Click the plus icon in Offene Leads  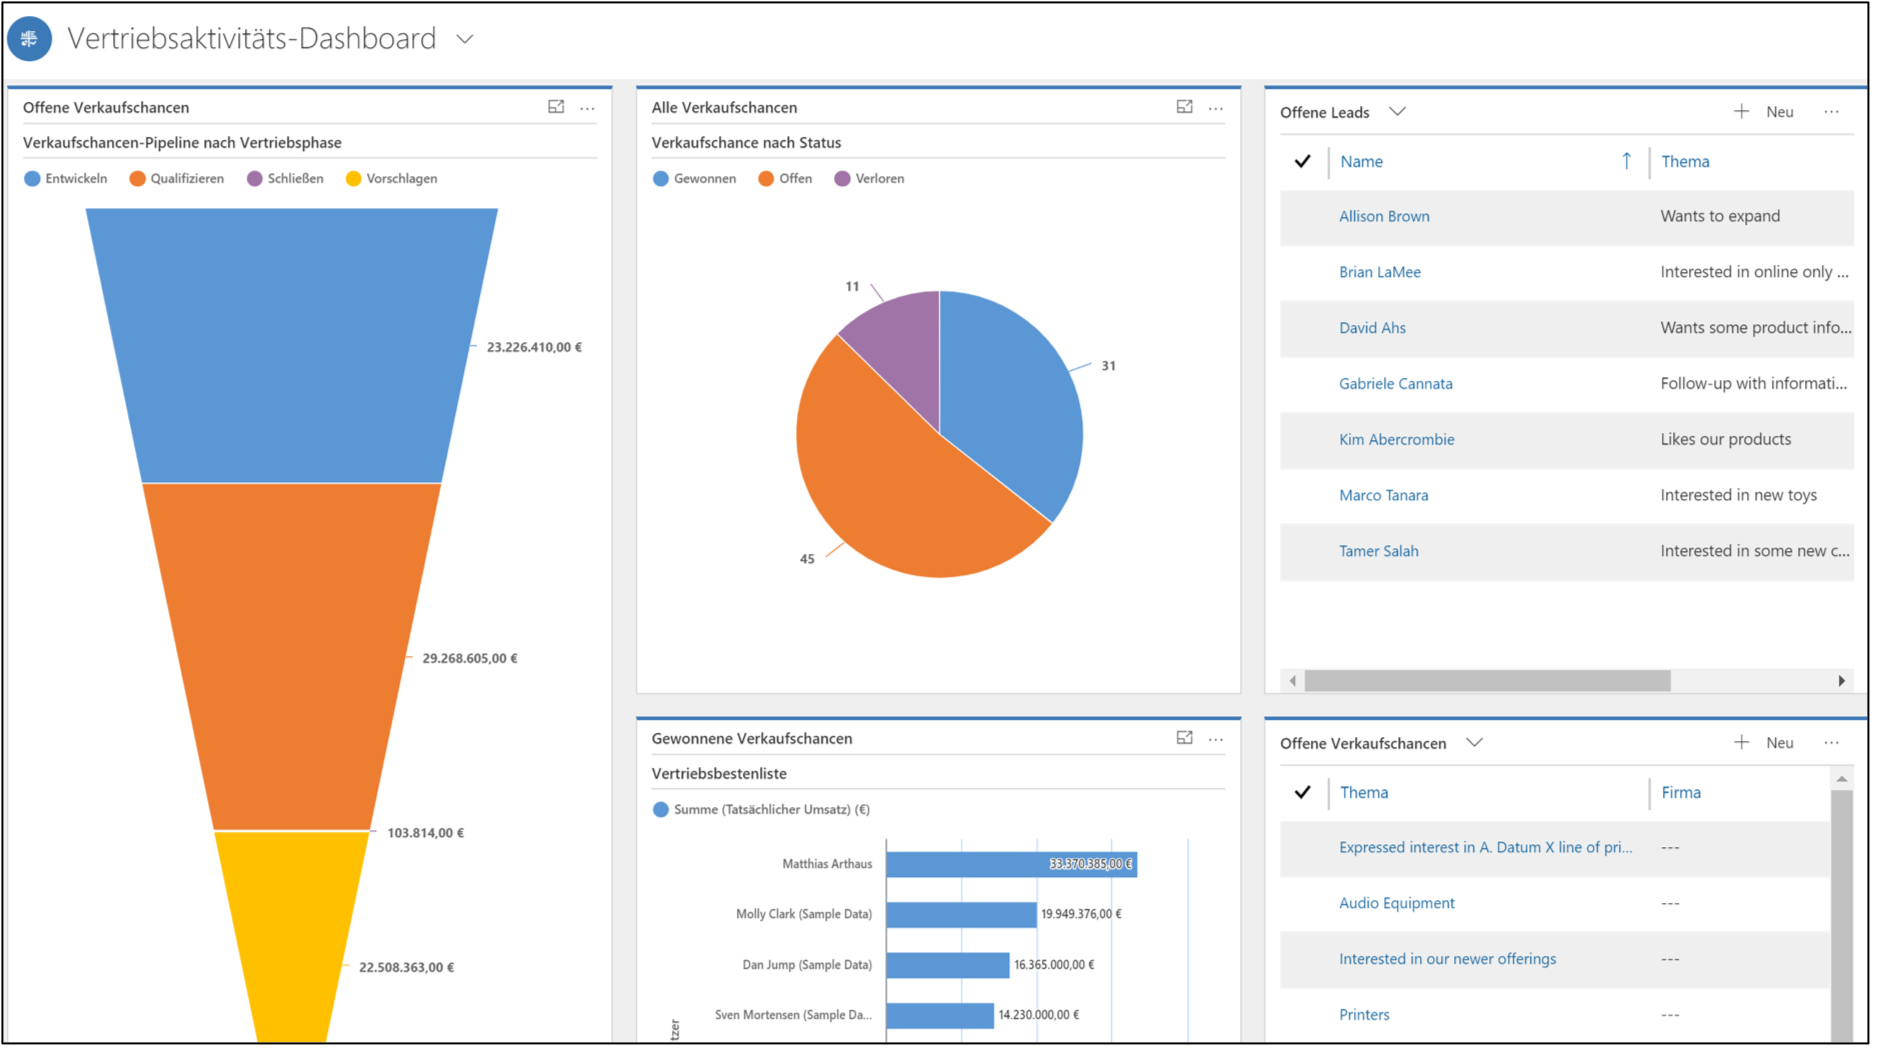[x=1741, y=111]
